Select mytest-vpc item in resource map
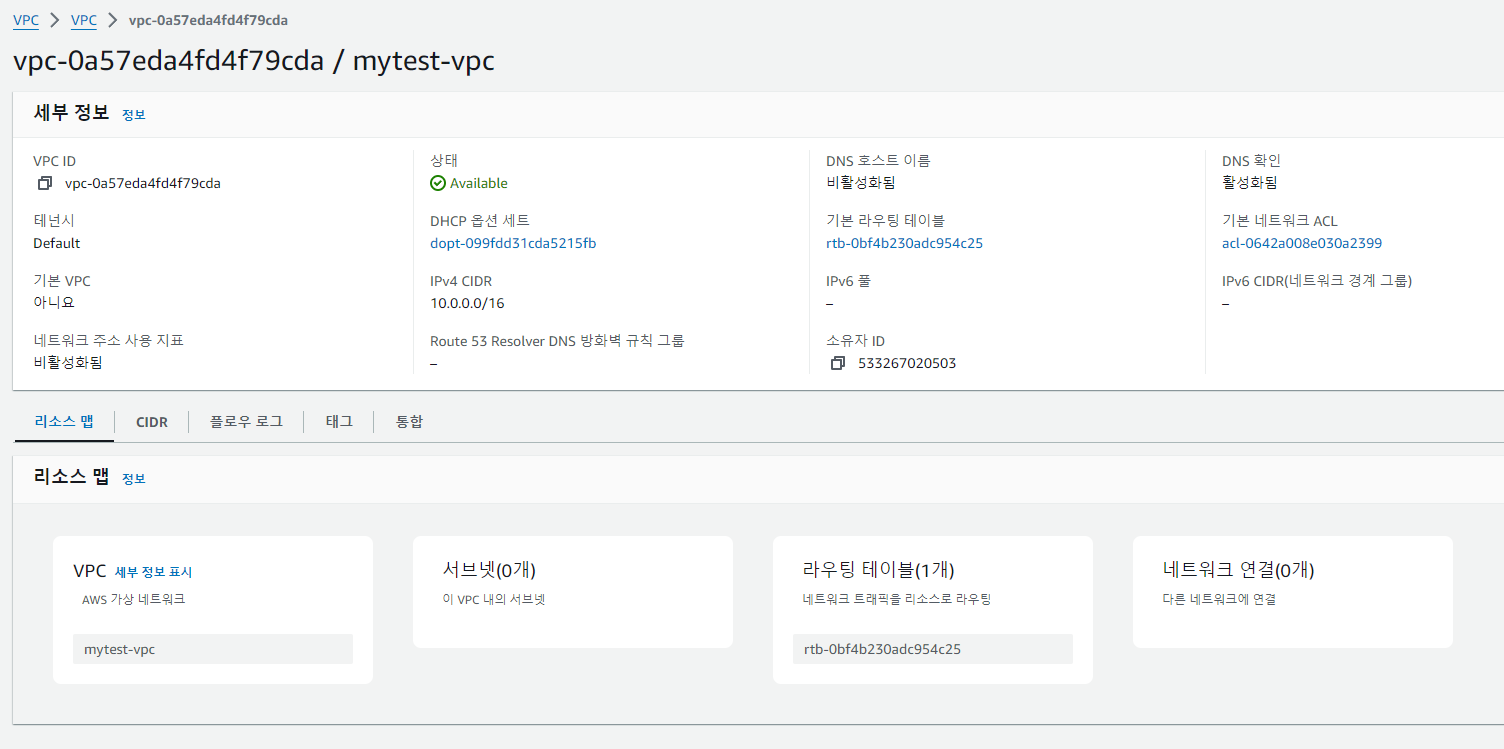This screenshot has width=1504, height=749. point(213,649)
